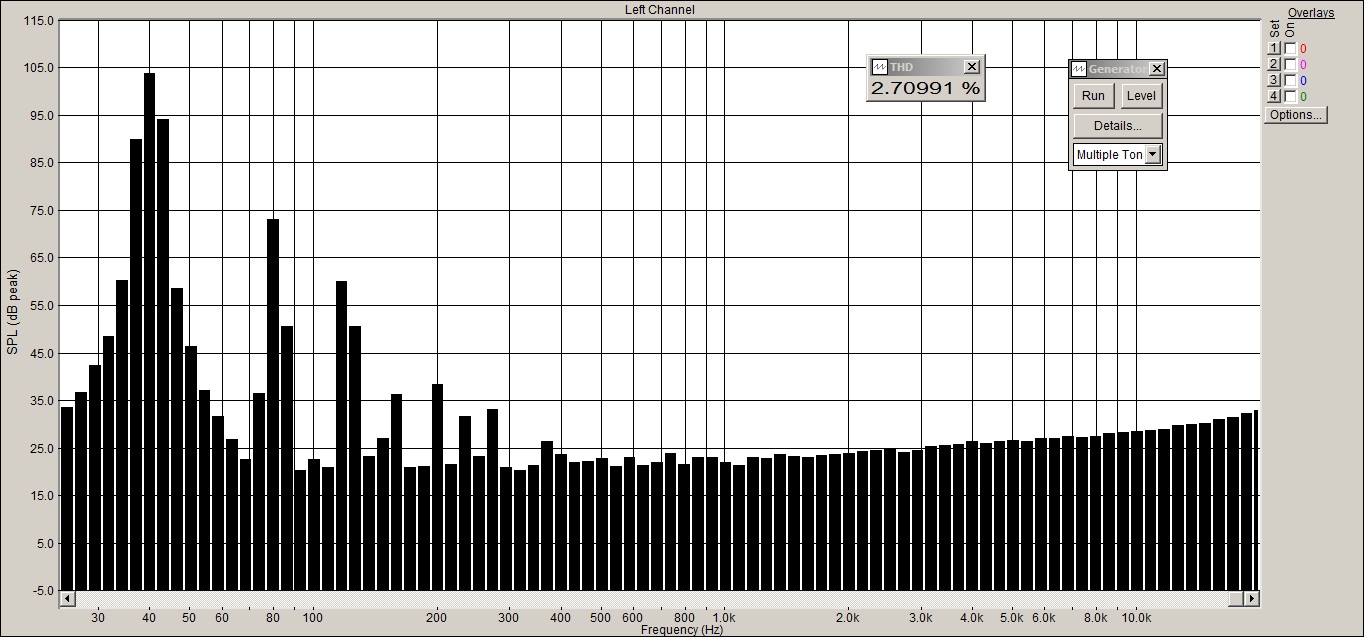Click the THD value 2.70991 %
The width and height of the screenshot is (1364, 637).
tap(925, 88)
